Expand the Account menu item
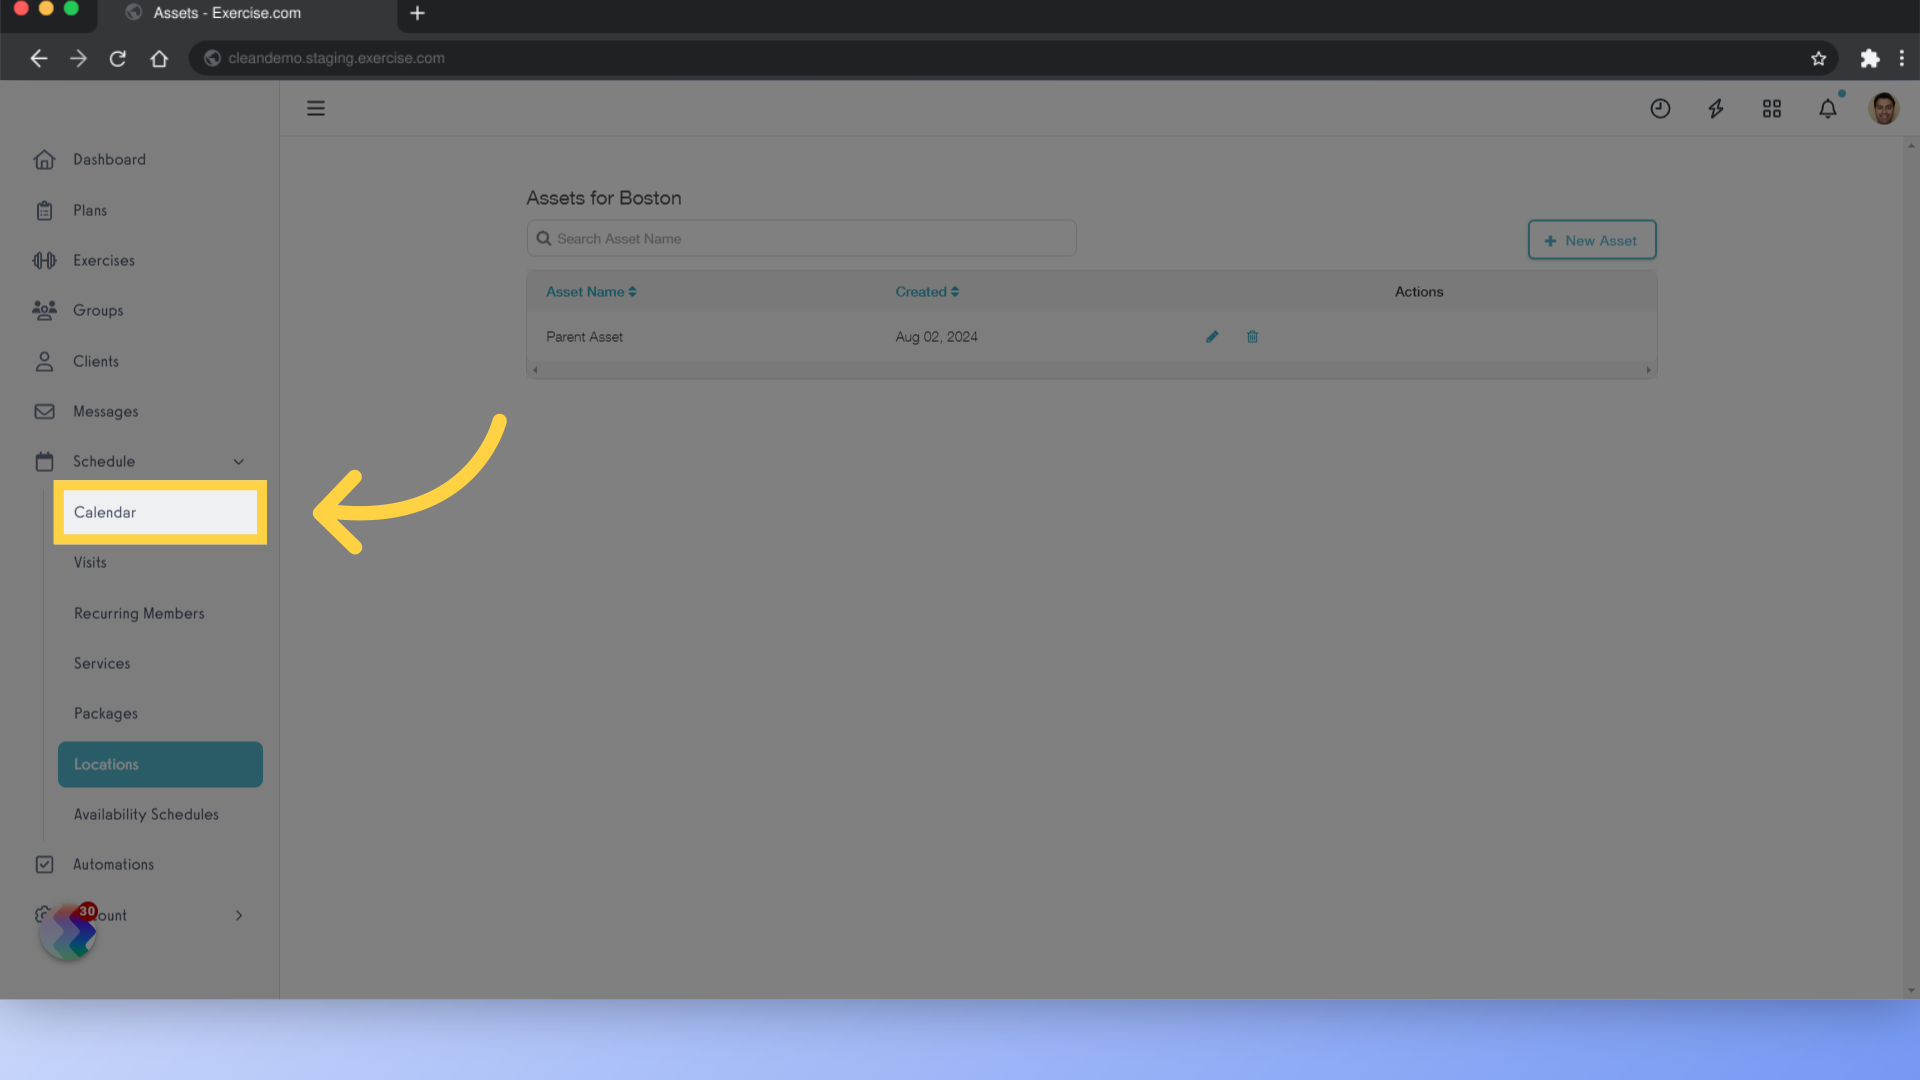The image size is (1920, 1080). point(239,914)
